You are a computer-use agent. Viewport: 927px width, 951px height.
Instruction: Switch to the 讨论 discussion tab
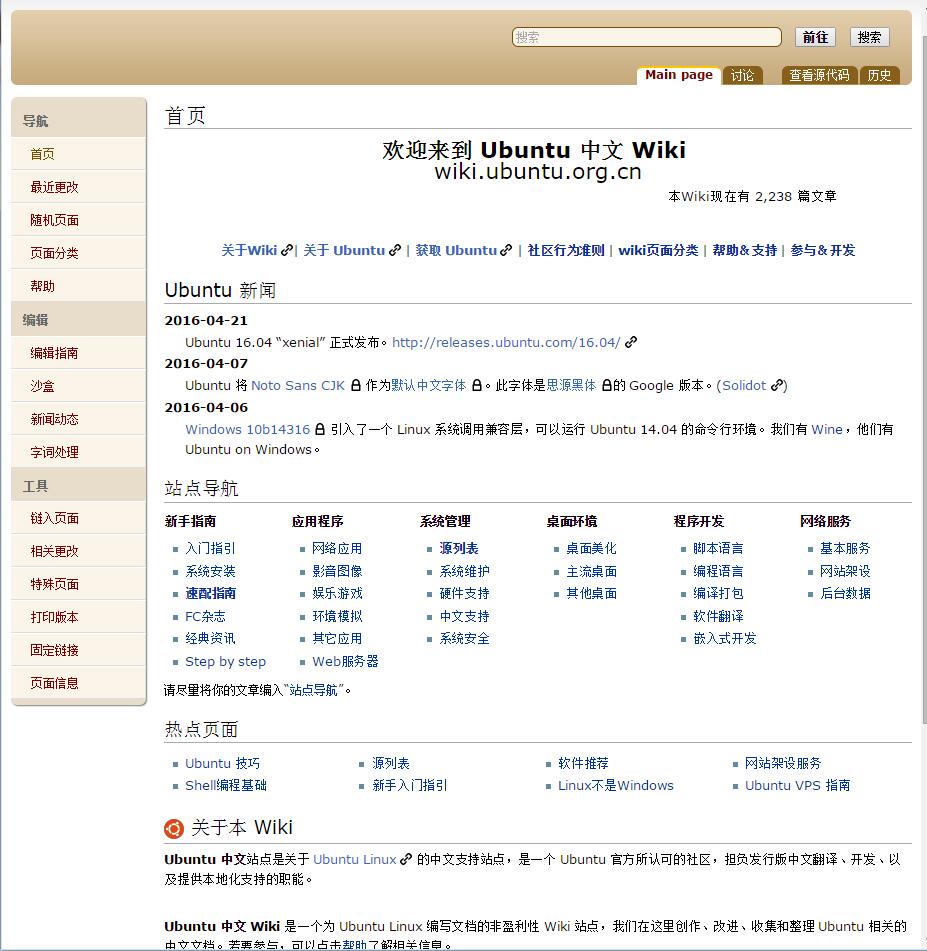pyautogui.click(x=742, y=75)
